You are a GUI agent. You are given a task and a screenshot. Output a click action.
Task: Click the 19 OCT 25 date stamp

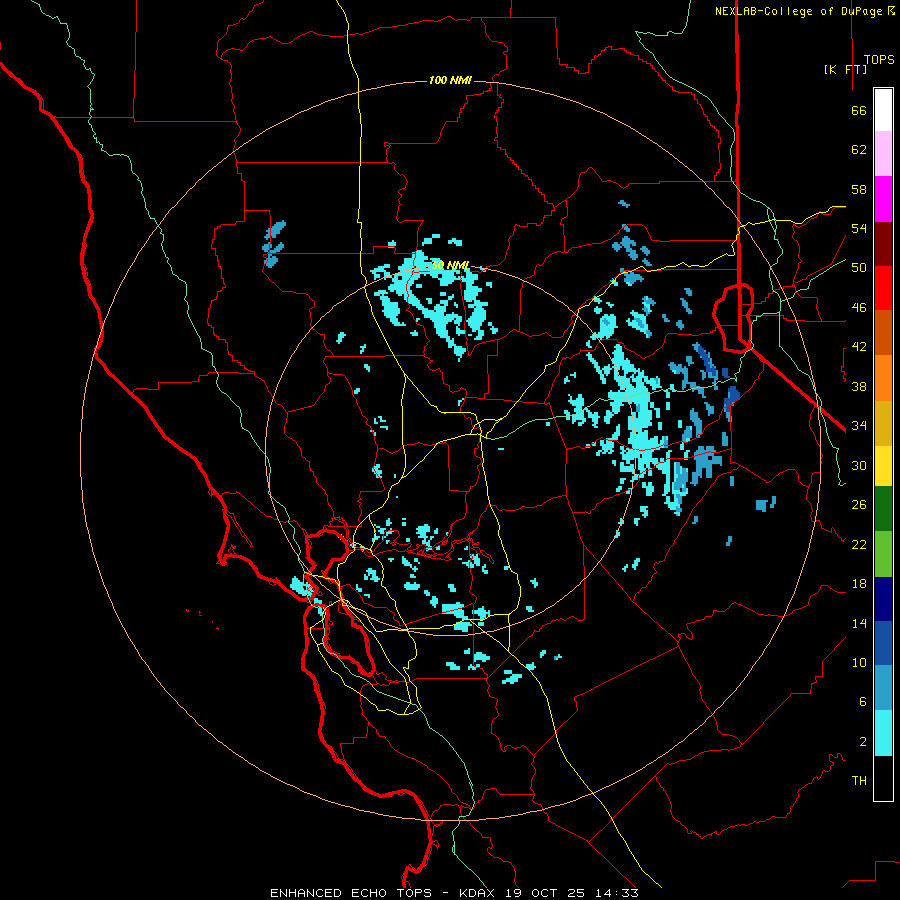point(545,893)
